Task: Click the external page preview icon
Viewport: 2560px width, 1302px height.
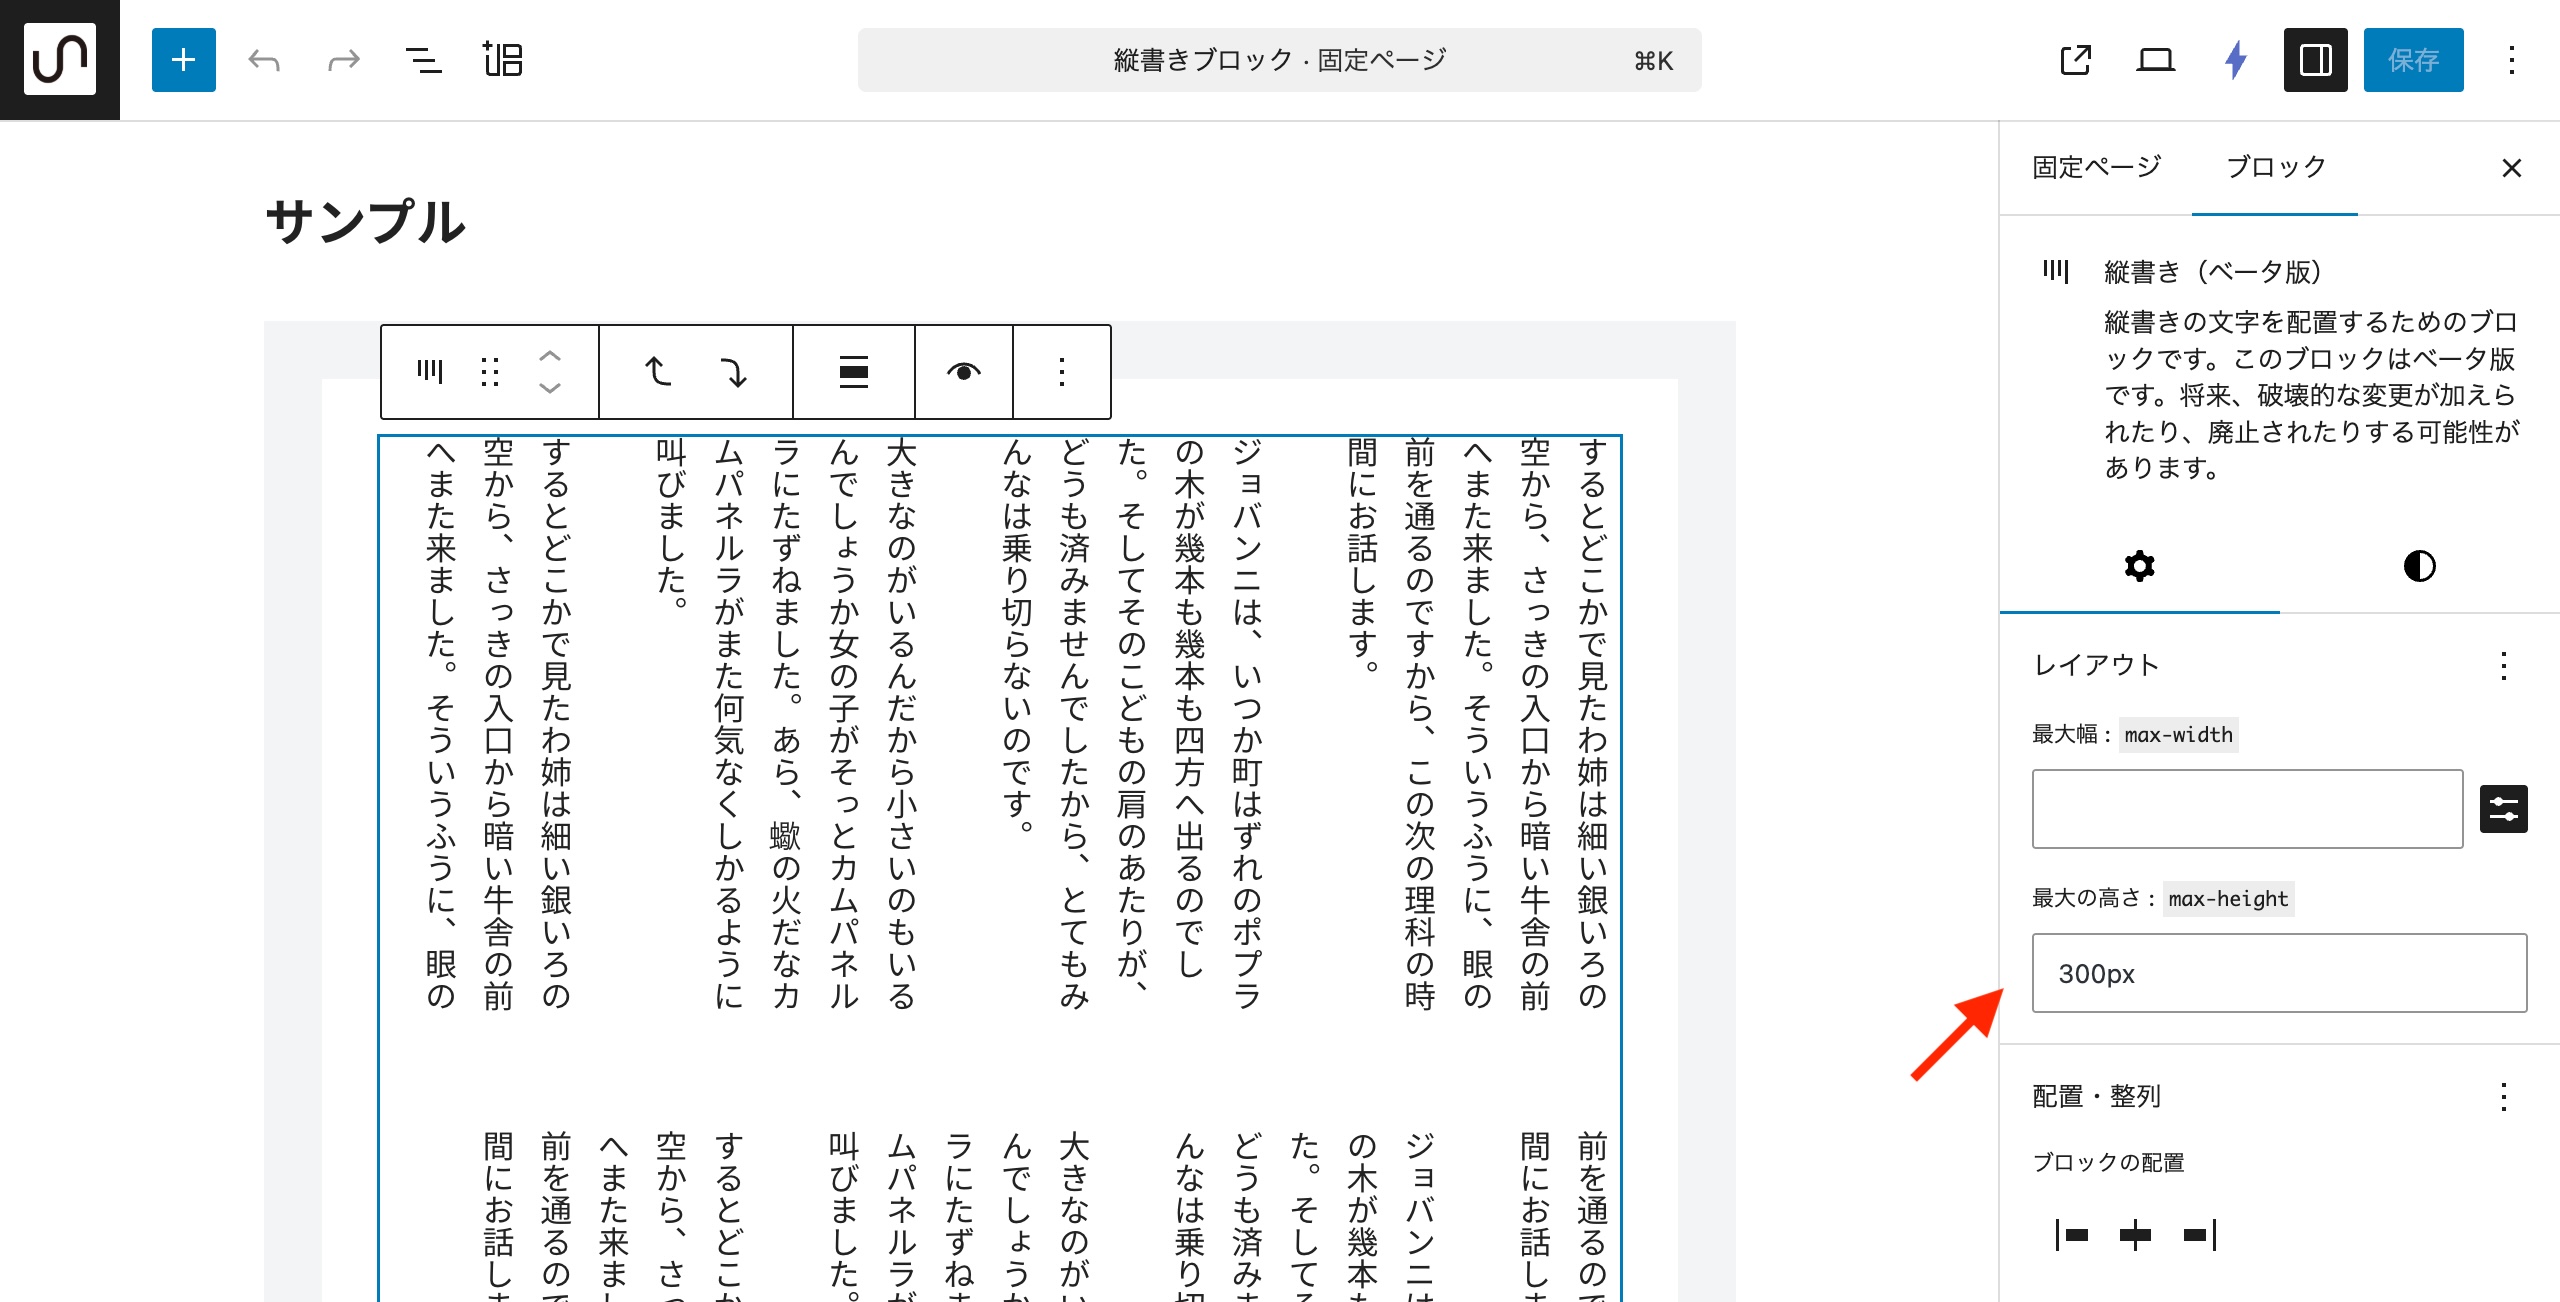Action: tap(2076, 60)
